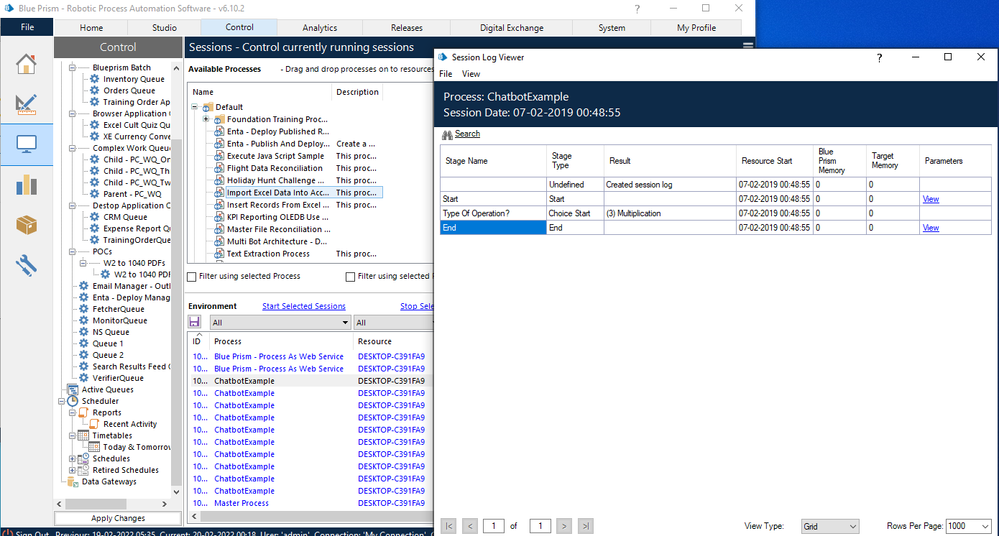Go to first page in Log Viewer

coord(449,526)
